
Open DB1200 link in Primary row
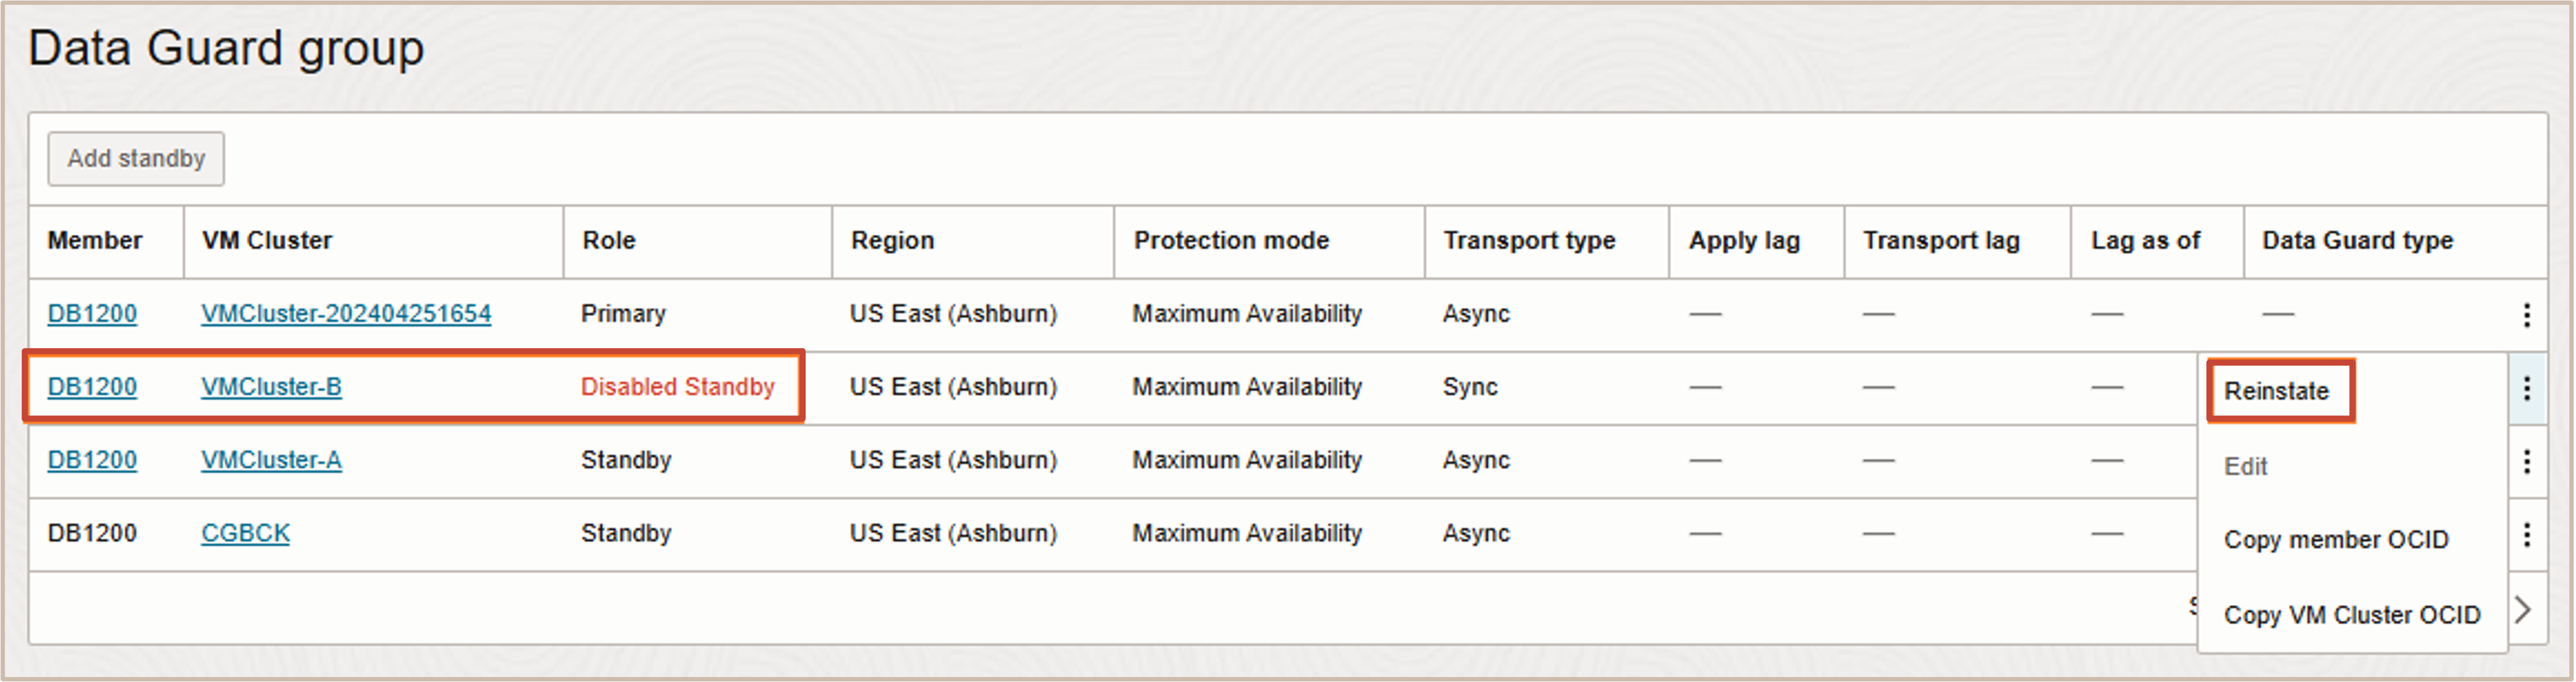point(92,314)
